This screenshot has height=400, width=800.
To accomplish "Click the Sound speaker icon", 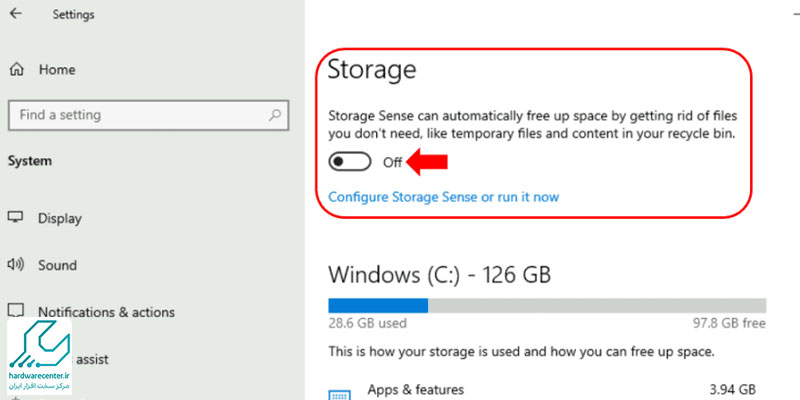I will pos(15,265).
